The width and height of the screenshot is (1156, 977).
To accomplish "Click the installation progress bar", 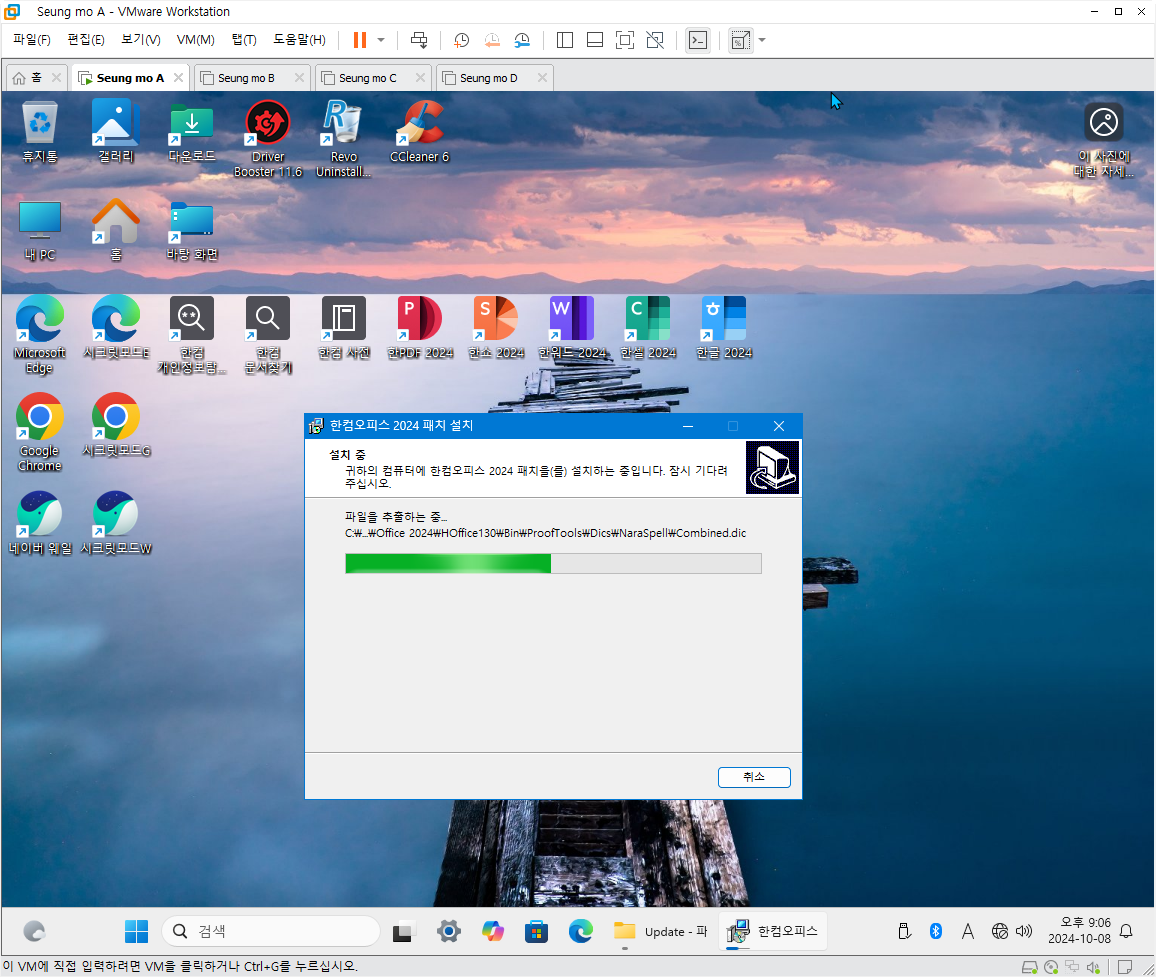I will 553,563.
